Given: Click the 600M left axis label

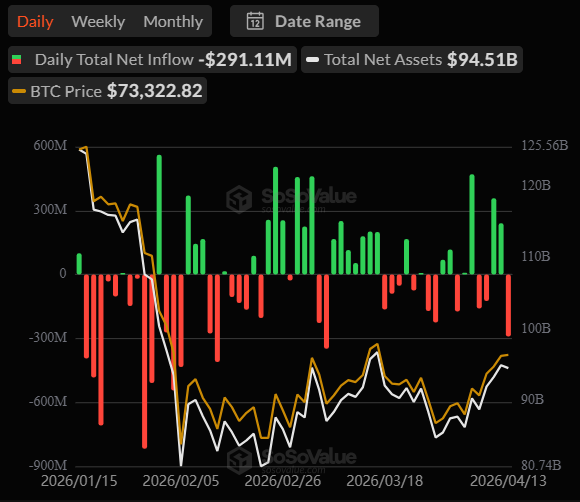Looking at the screenshot, I should coord(50,145).
